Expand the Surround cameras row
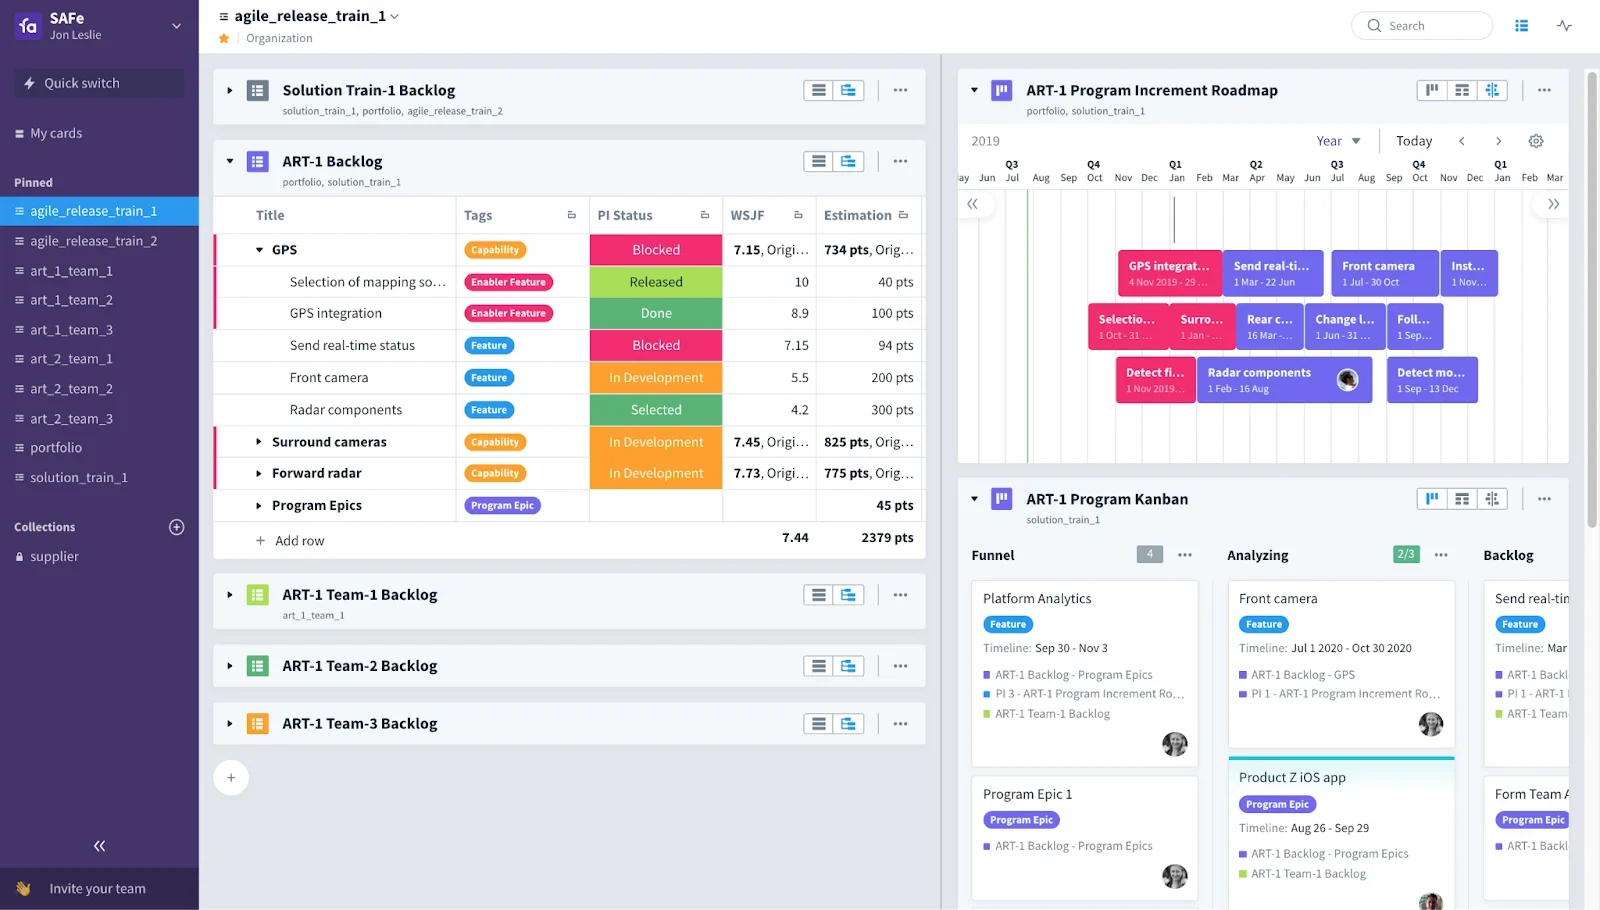The height and width of the screenshot is (910, 1600). (x=259, y=442)
